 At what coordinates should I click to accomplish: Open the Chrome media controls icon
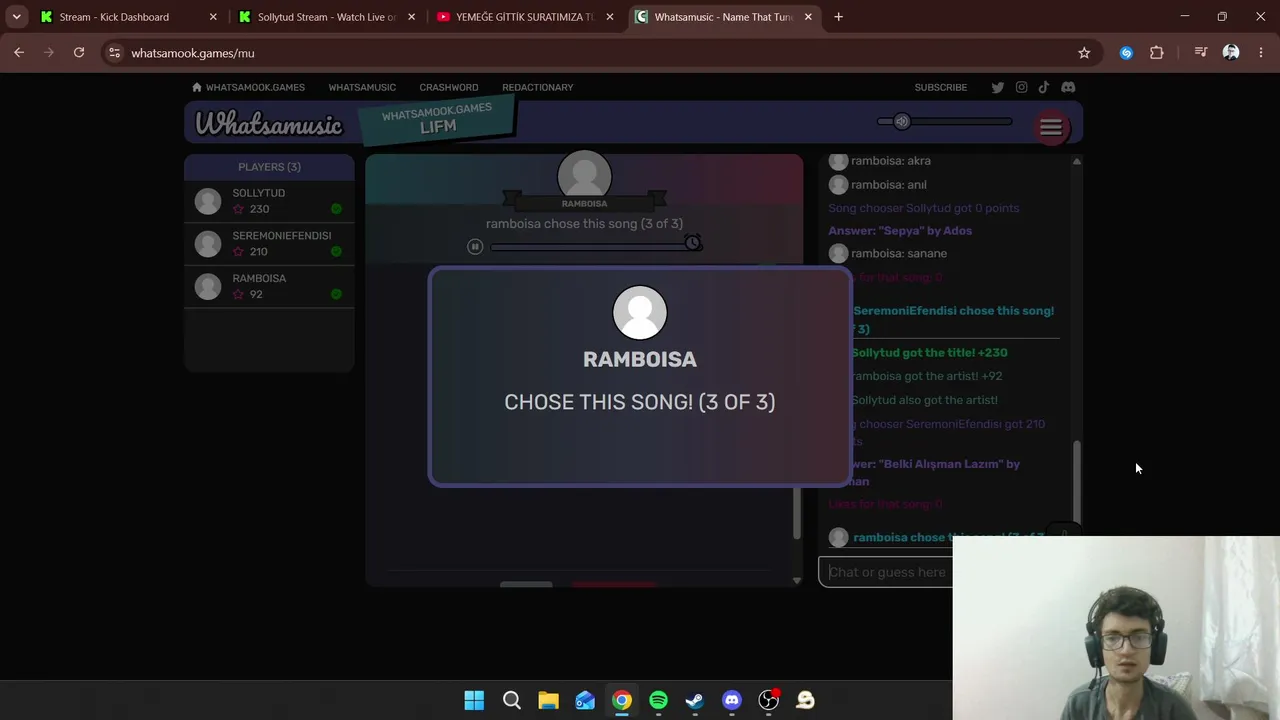point(1200,53)
